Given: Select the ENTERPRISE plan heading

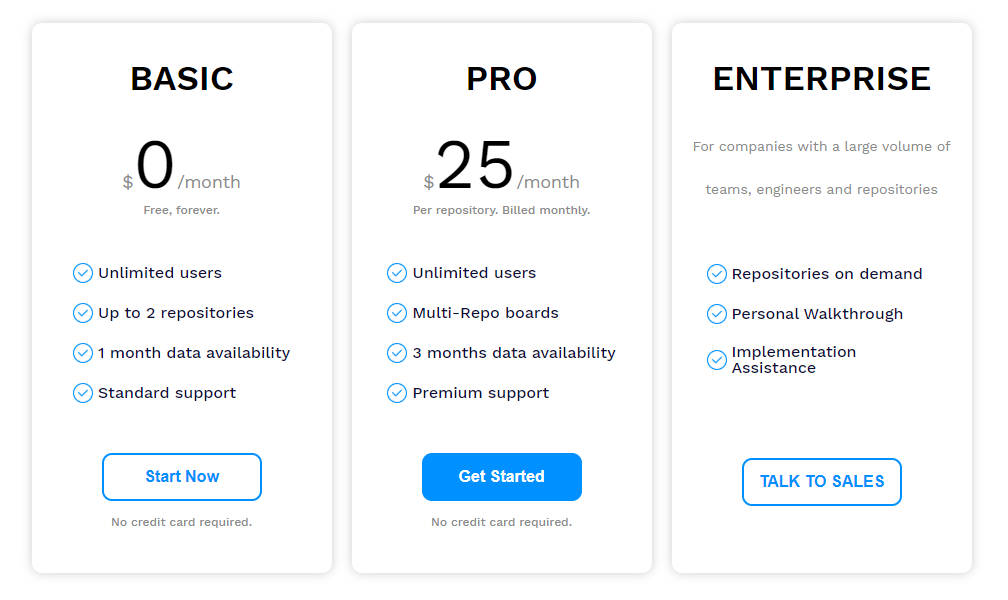Looking at the screenshot, I should pos(821,78).
